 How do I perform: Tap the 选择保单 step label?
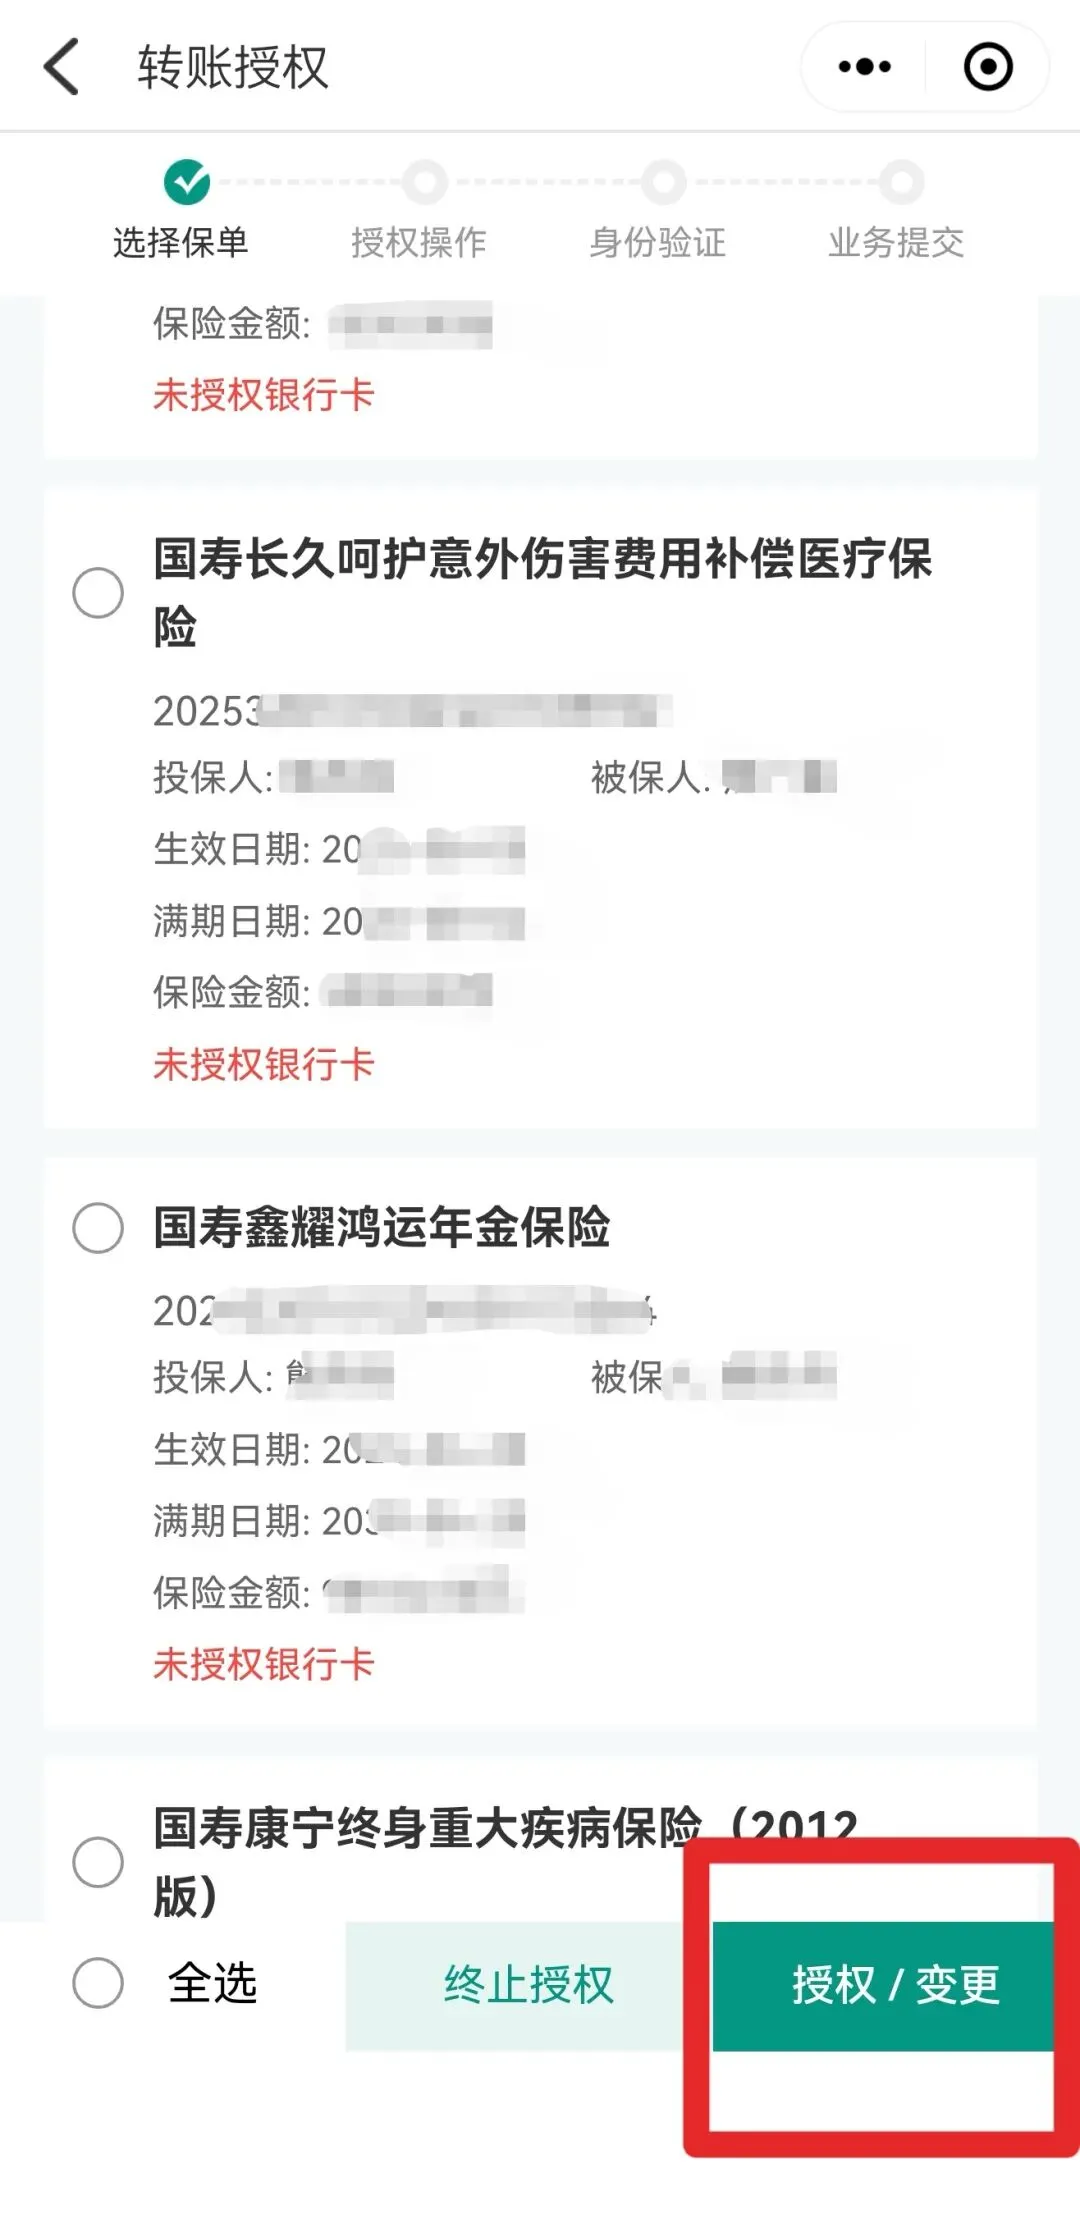click(x=180, y=242)
